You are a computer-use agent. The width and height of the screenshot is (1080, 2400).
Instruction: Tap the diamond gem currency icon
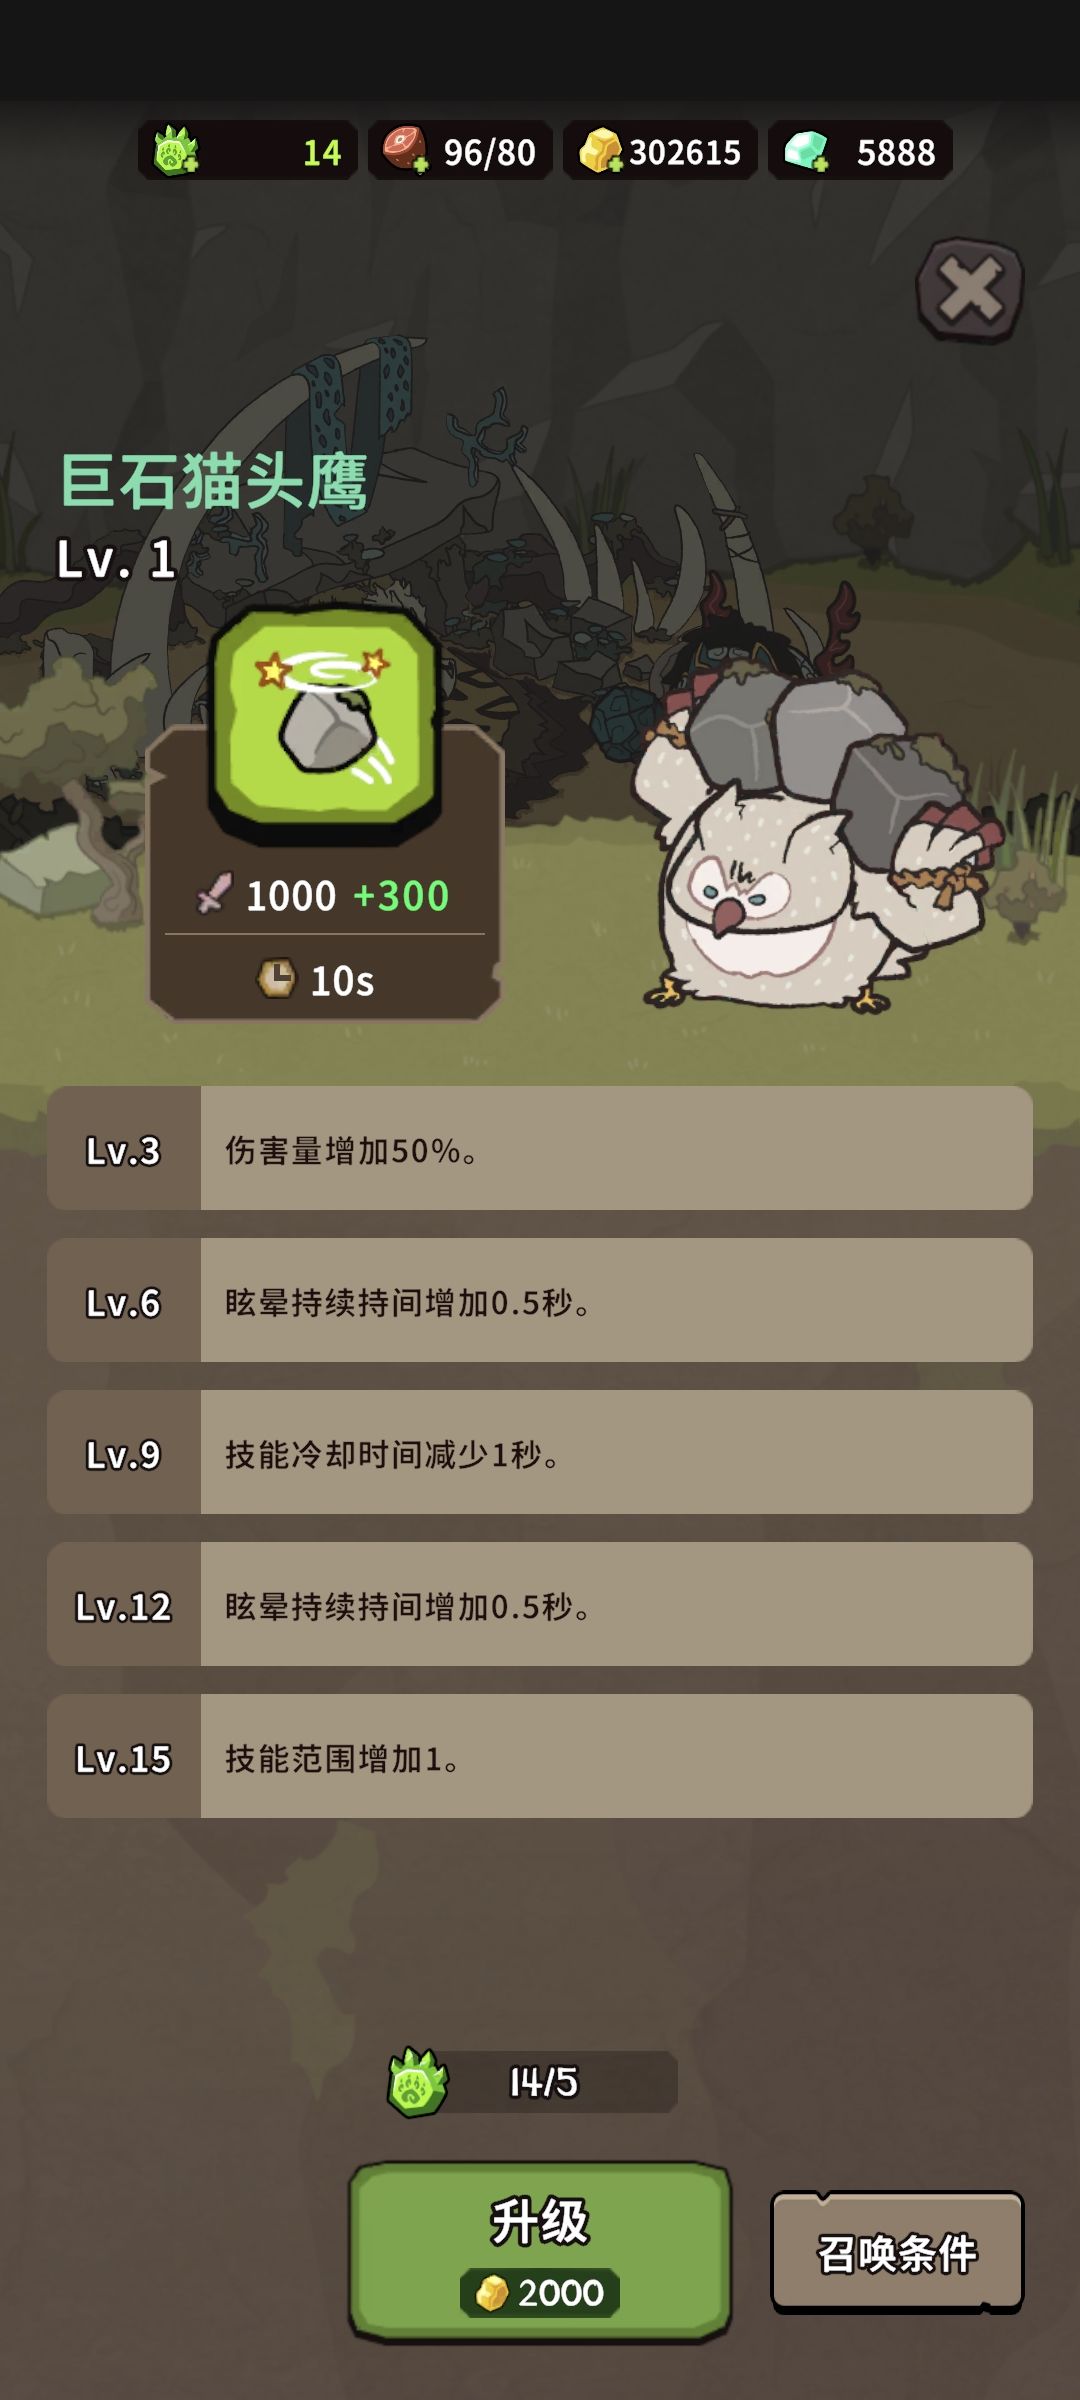pos(805,151)
